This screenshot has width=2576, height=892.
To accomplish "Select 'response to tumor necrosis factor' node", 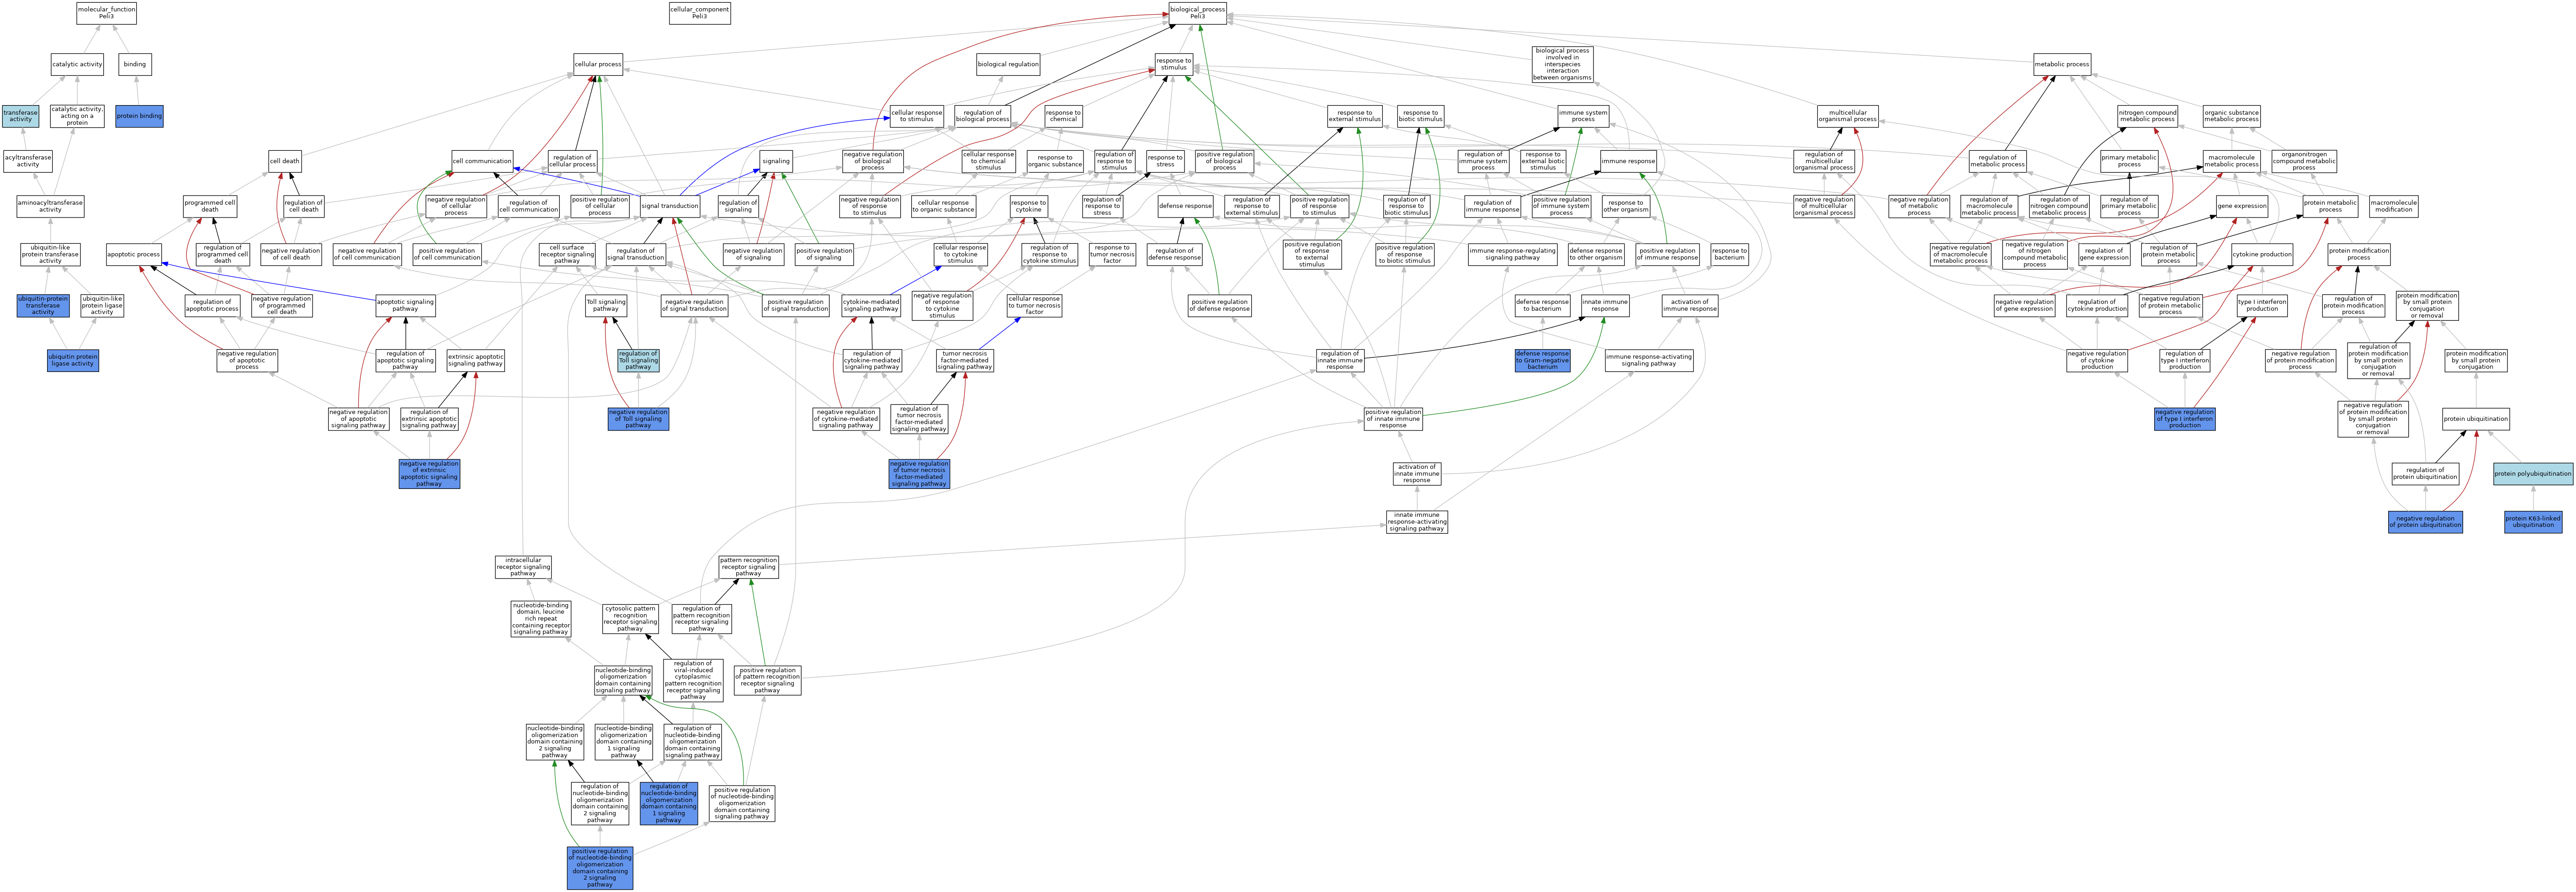I will coord(1112,254).
